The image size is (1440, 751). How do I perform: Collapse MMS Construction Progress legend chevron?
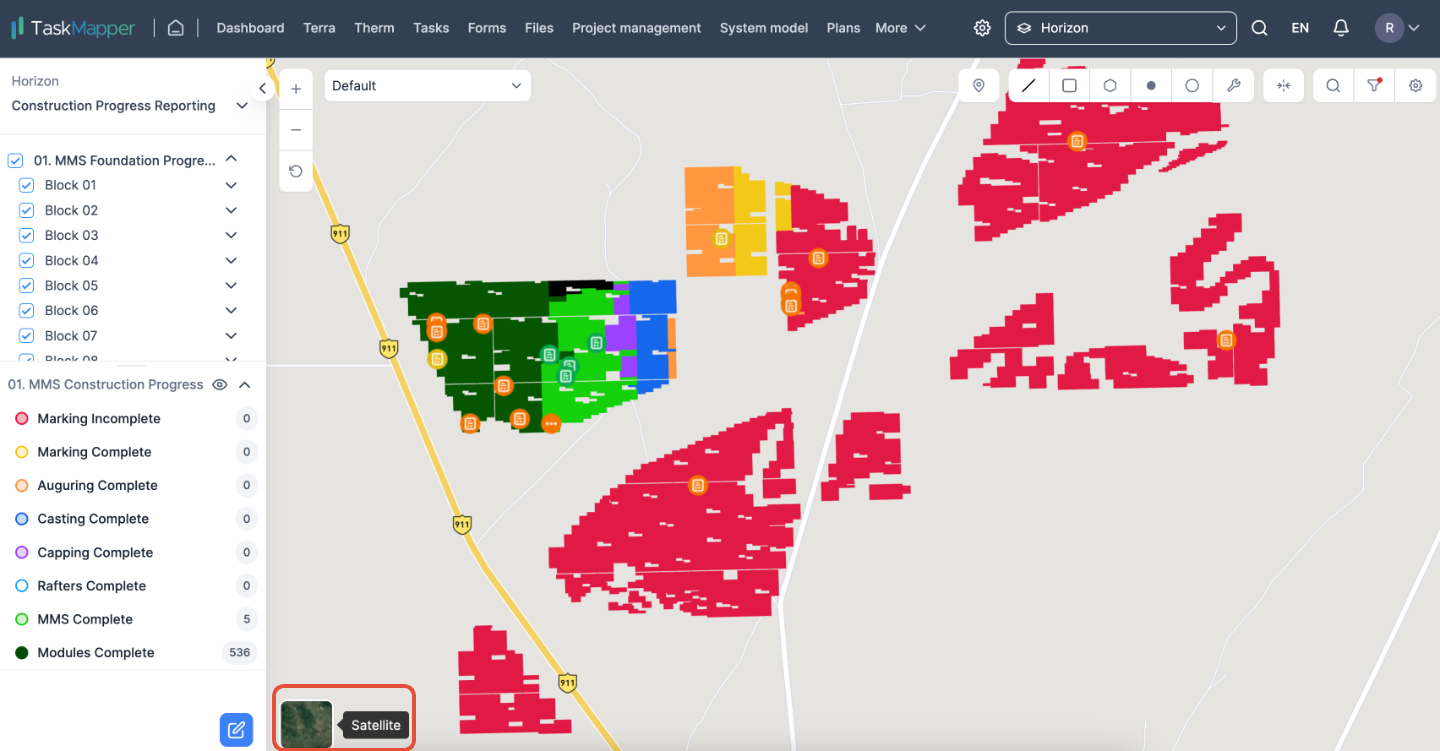coord(244,384)
